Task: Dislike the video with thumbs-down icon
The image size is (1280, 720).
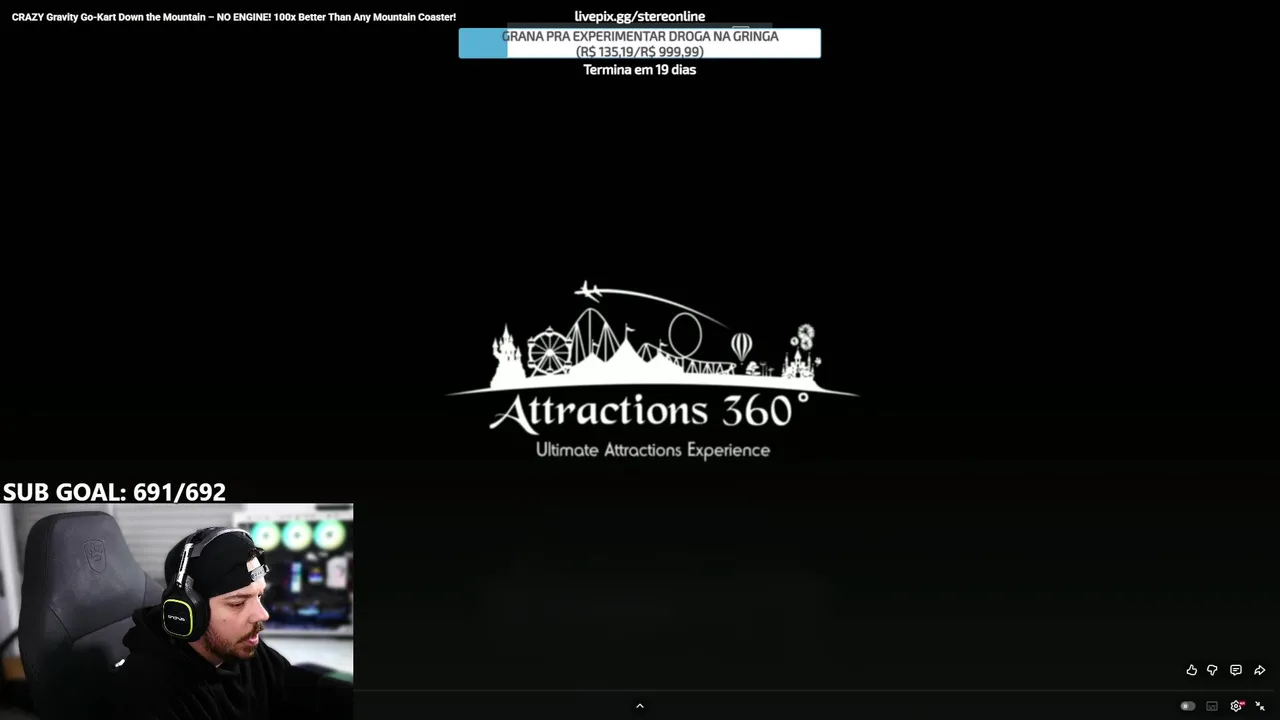Action: pyautogui.click(x=1212, y=670)
